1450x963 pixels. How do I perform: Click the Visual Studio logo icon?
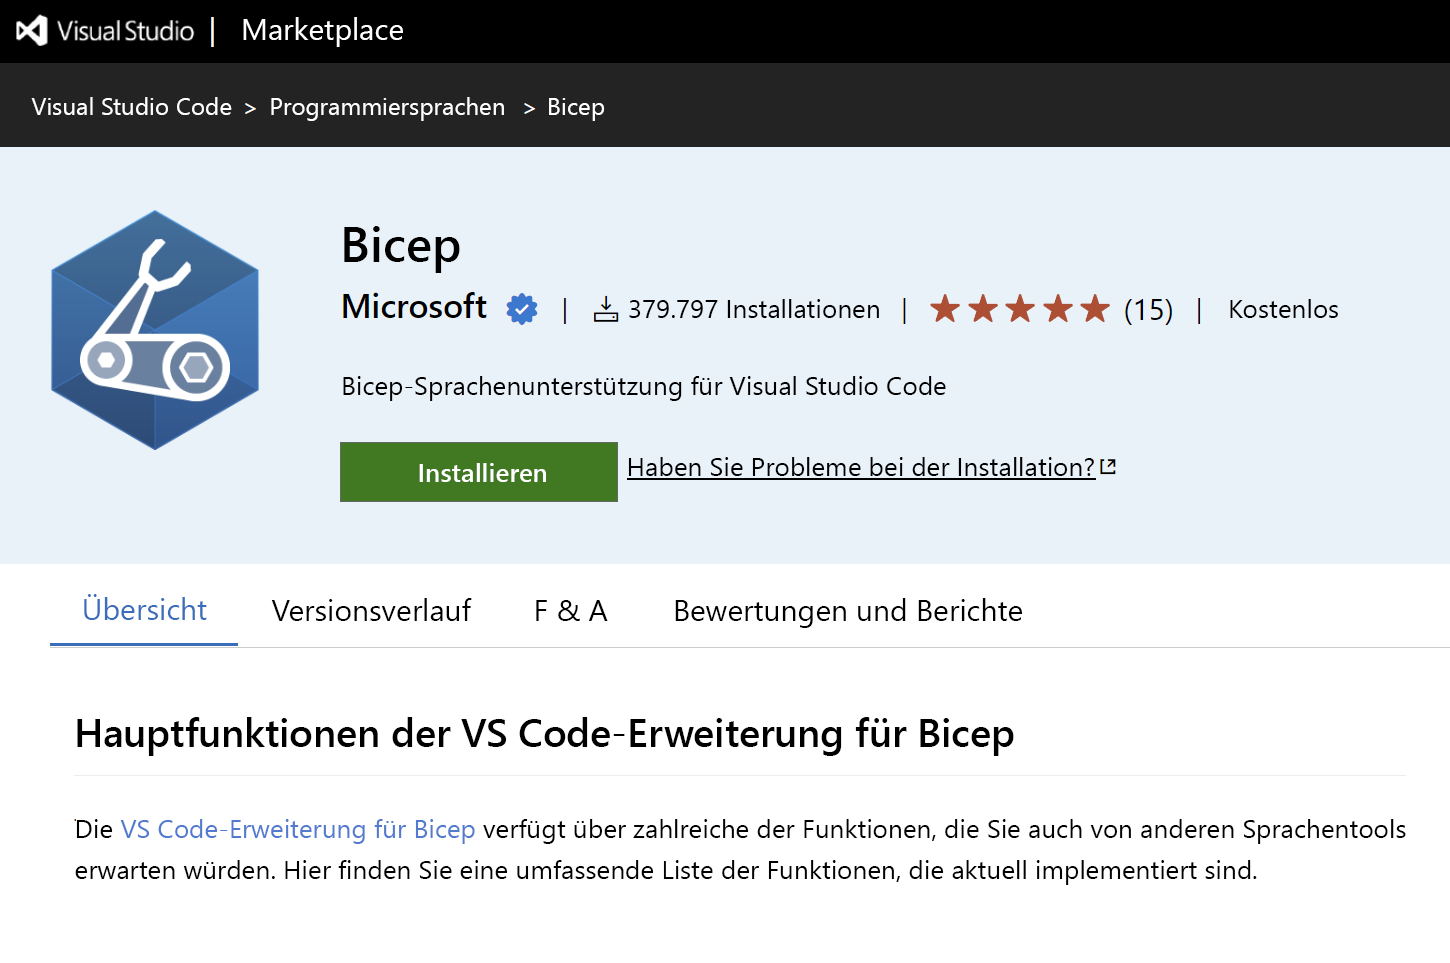click(x=35, y=30)
